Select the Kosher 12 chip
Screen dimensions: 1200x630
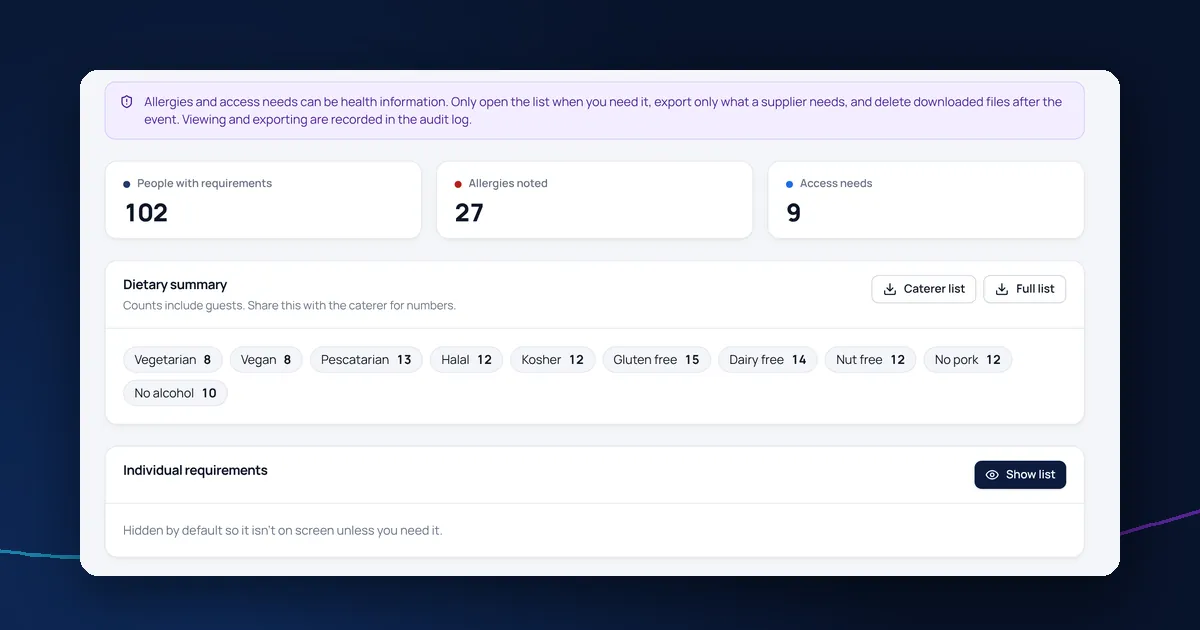[x=553, y=360]
